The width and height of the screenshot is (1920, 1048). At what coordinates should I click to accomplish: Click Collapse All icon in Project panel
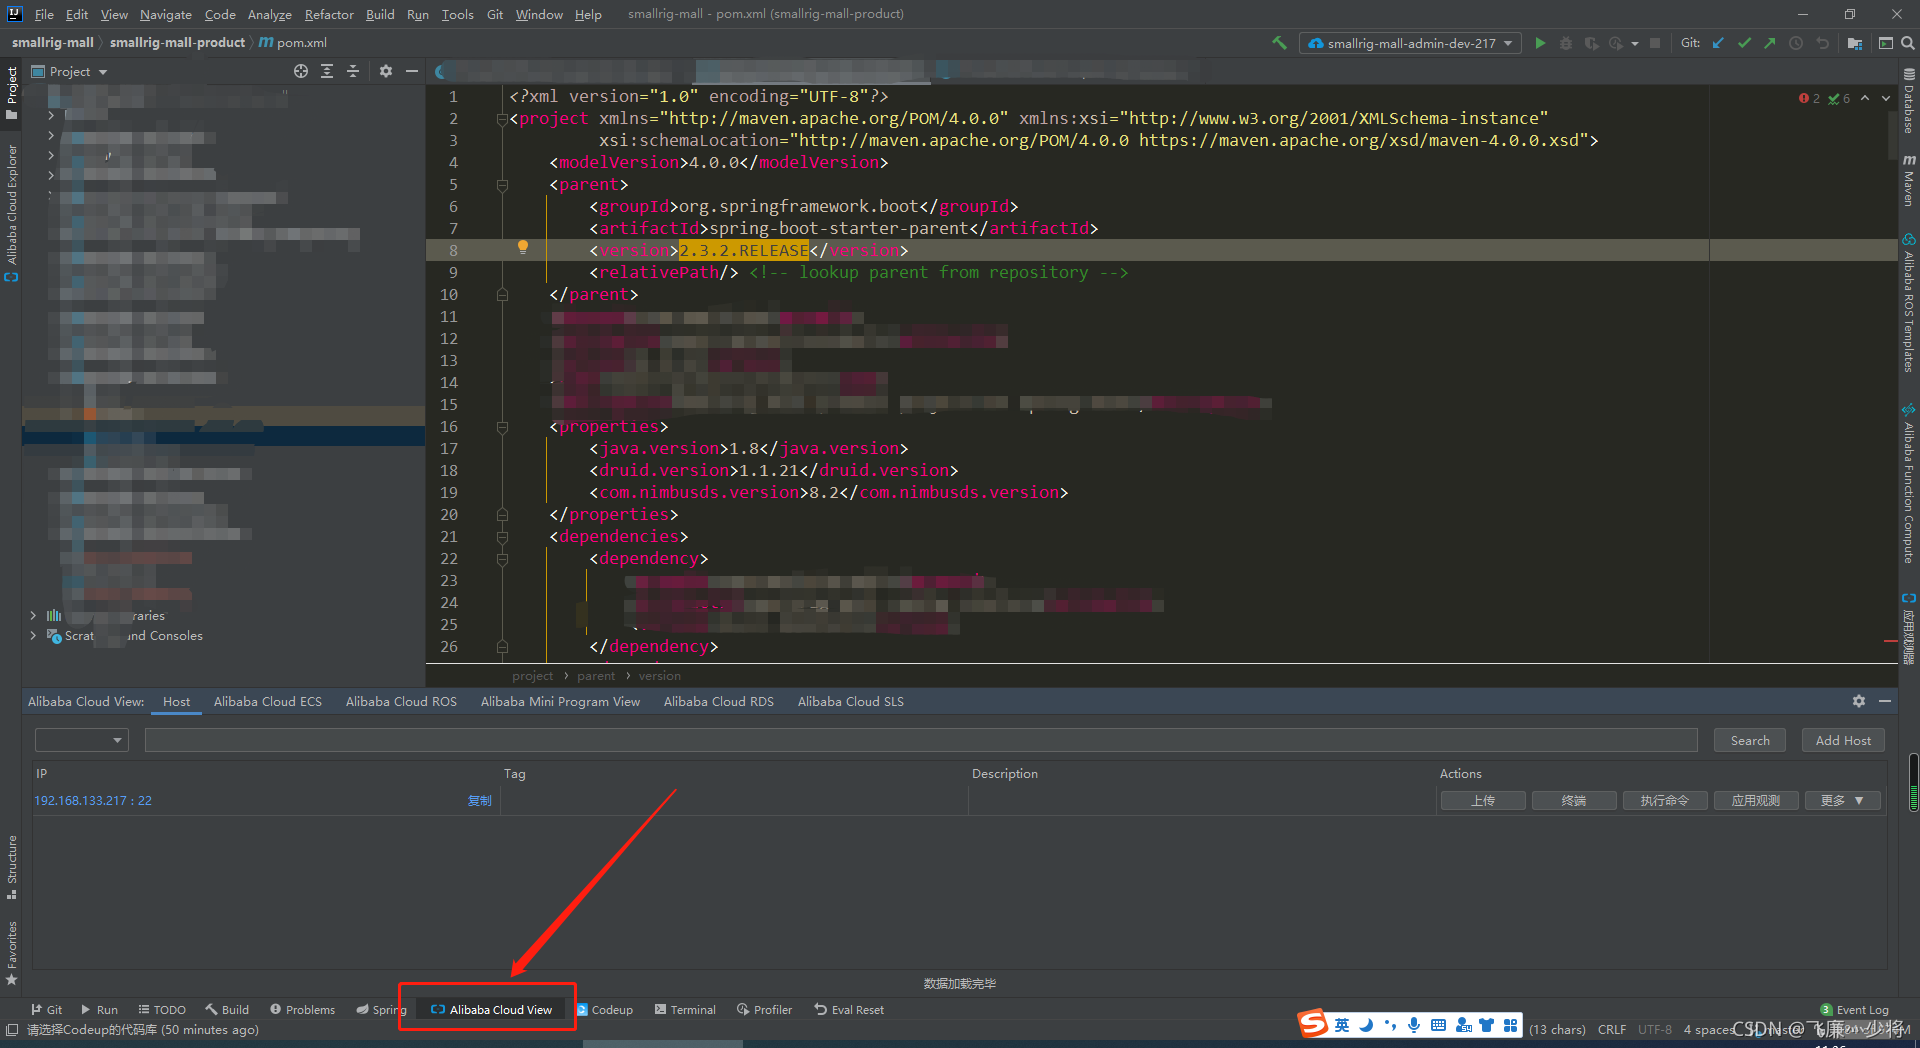point(353,71)
